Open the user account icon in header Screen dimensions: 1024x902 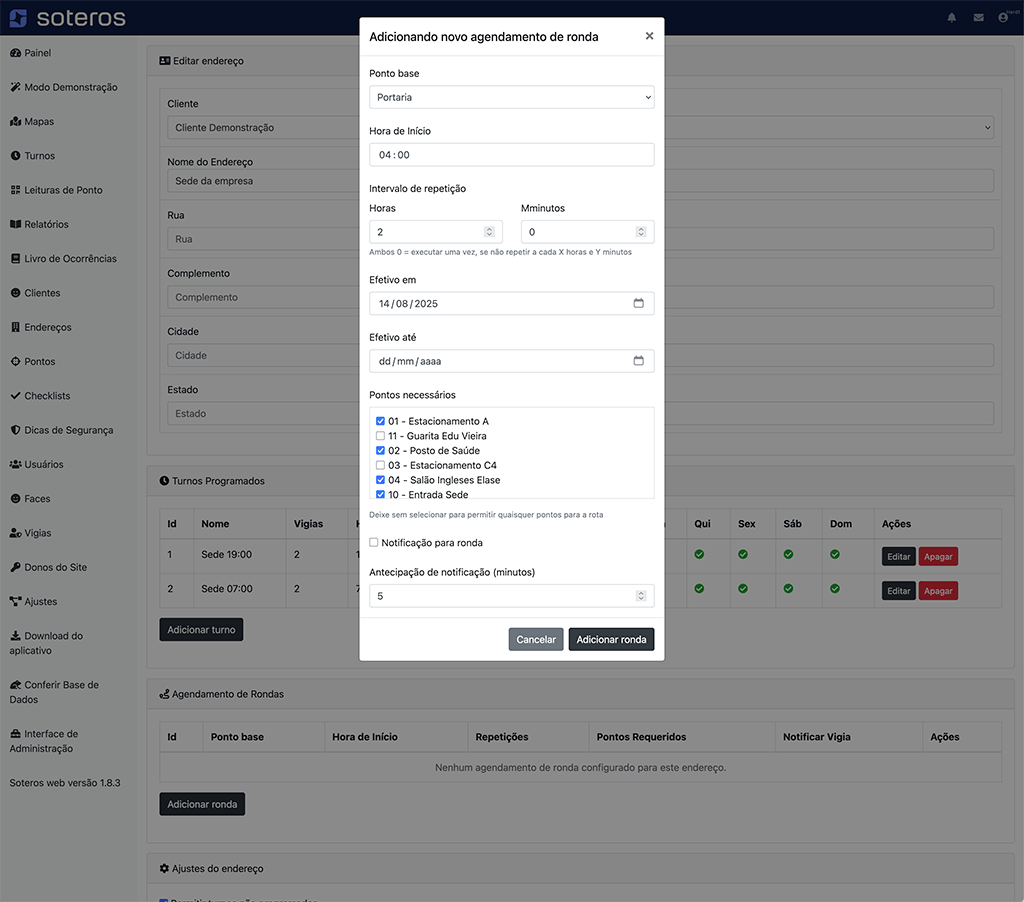point(1003,18)
